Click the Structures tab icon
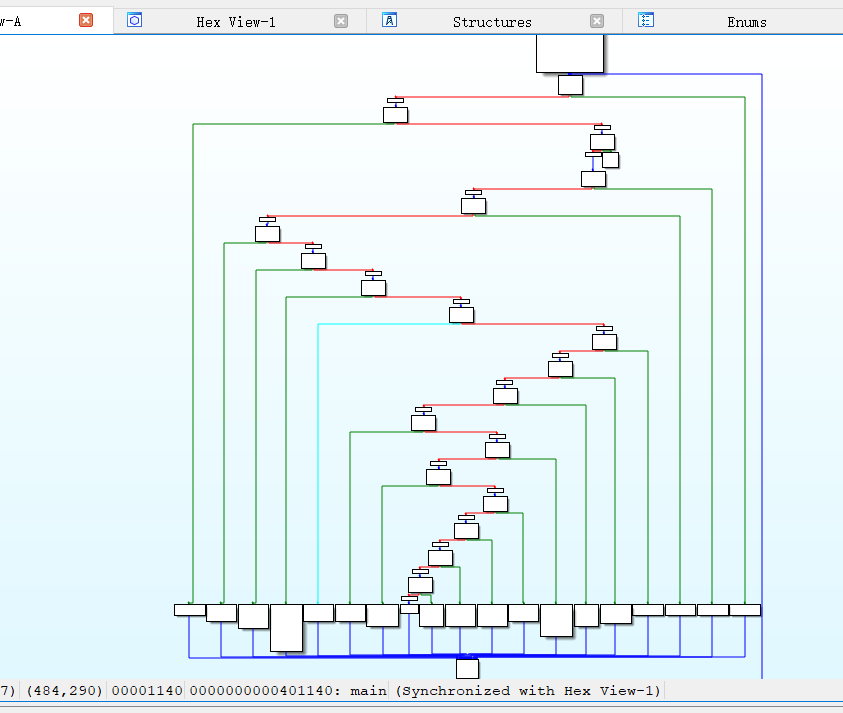This screenshot has height=713, width=843. [389, 20]
